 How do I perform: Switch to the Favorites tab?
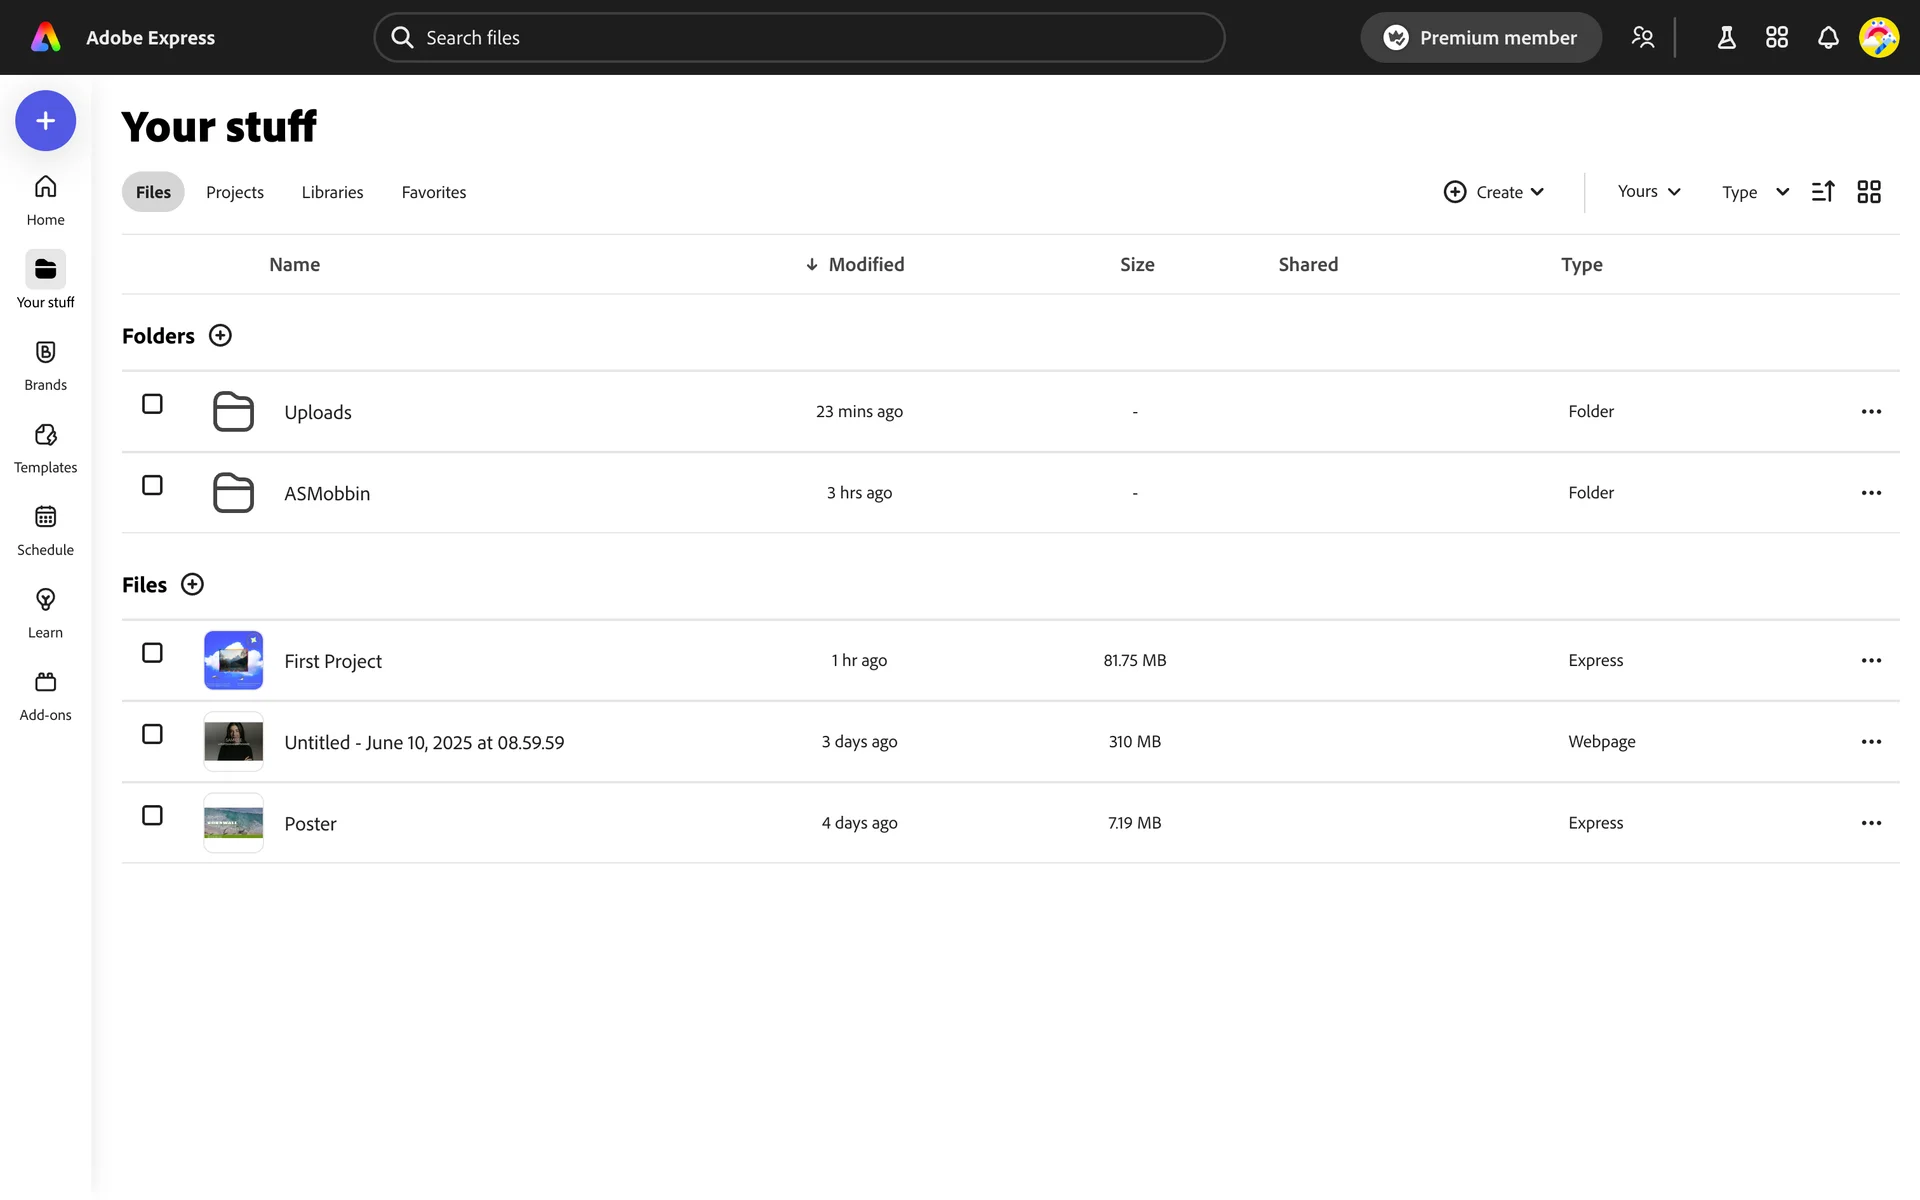pos(433,192)
